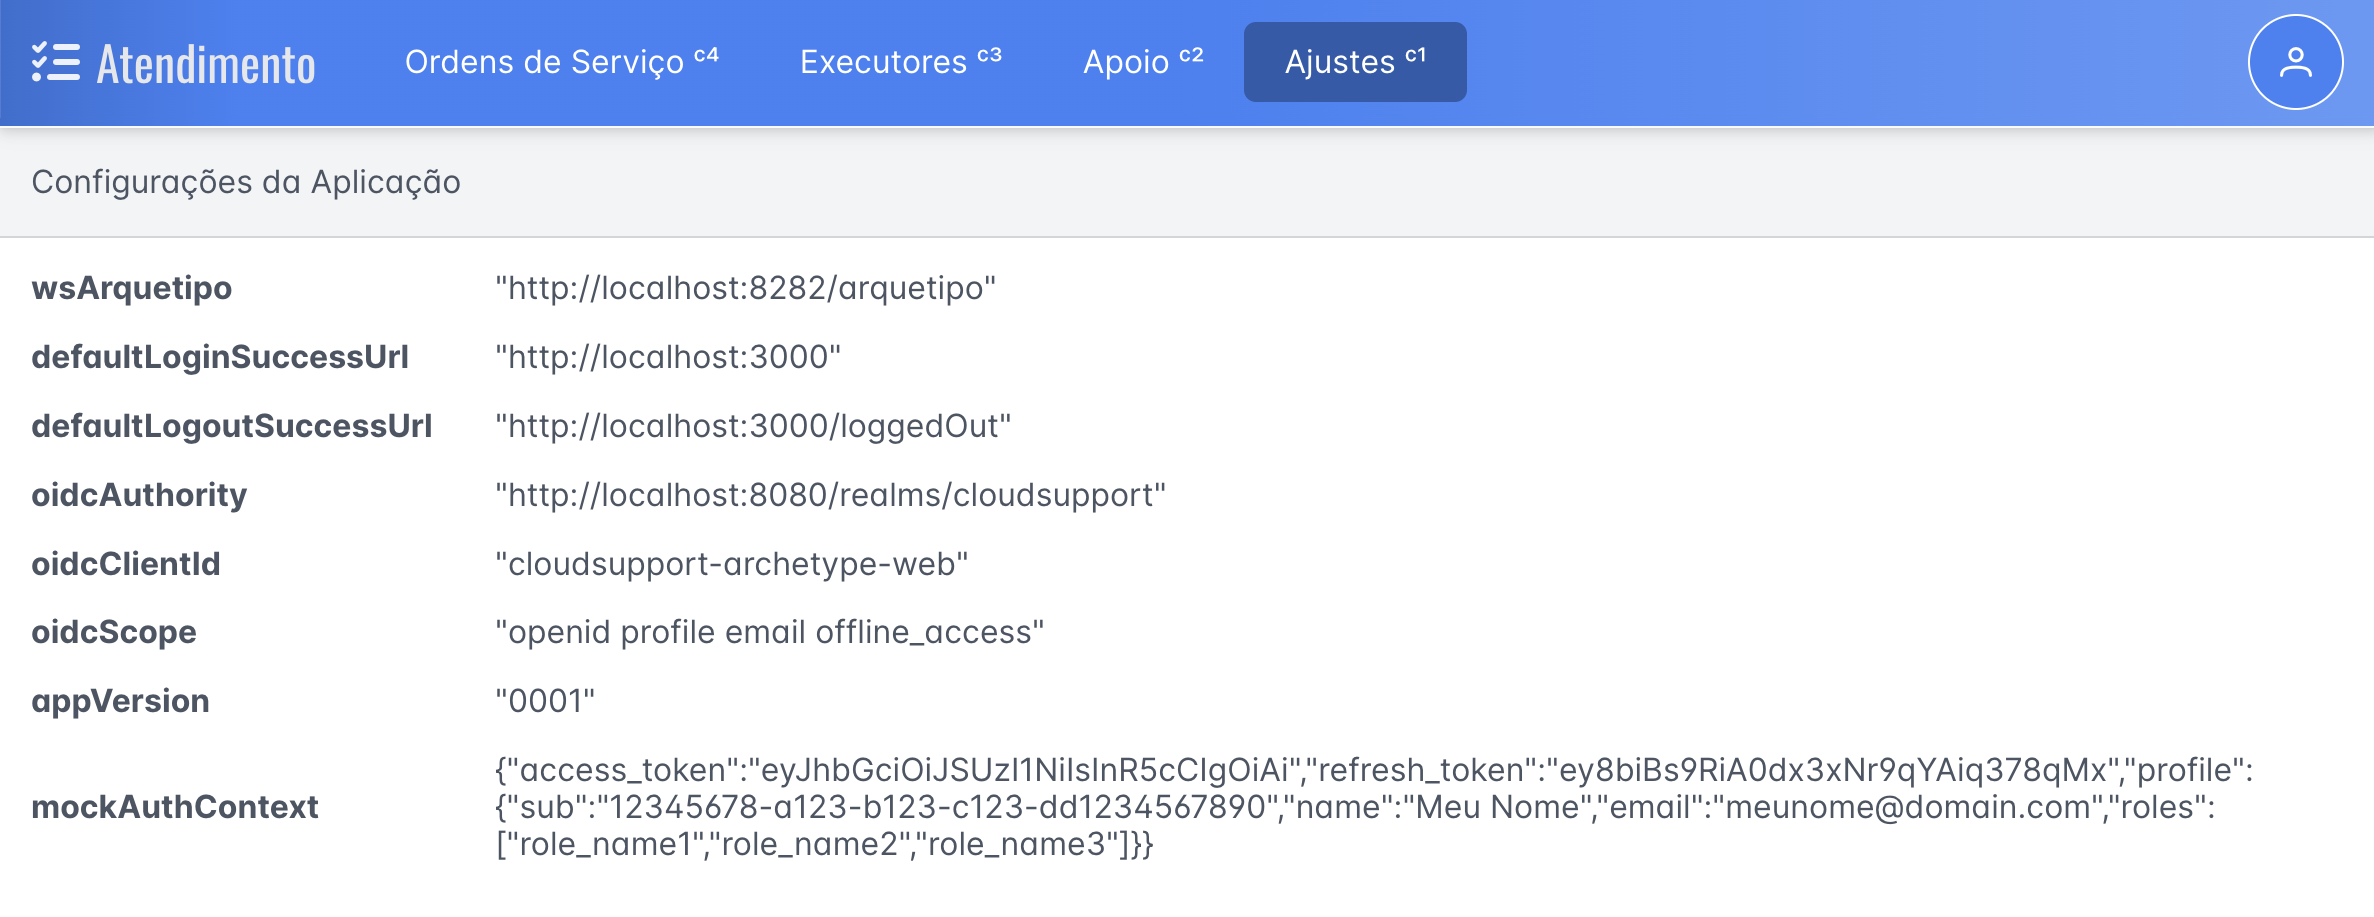Click the "http://localhost:3000" value
The image size is (2374, 917).
(668, 357)
